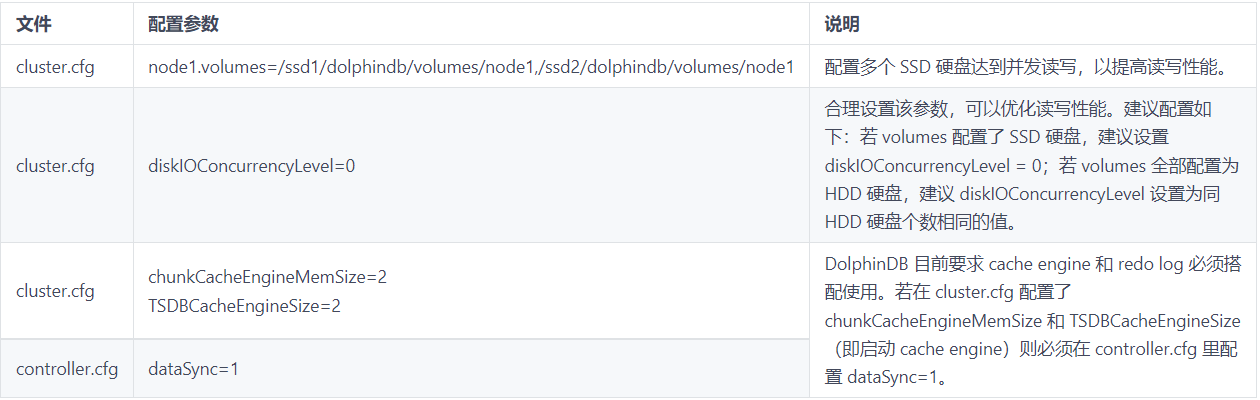
Task: Select cluster.cfg beside chunkCacheEngineMemSize=2
Action: (55, 291)
